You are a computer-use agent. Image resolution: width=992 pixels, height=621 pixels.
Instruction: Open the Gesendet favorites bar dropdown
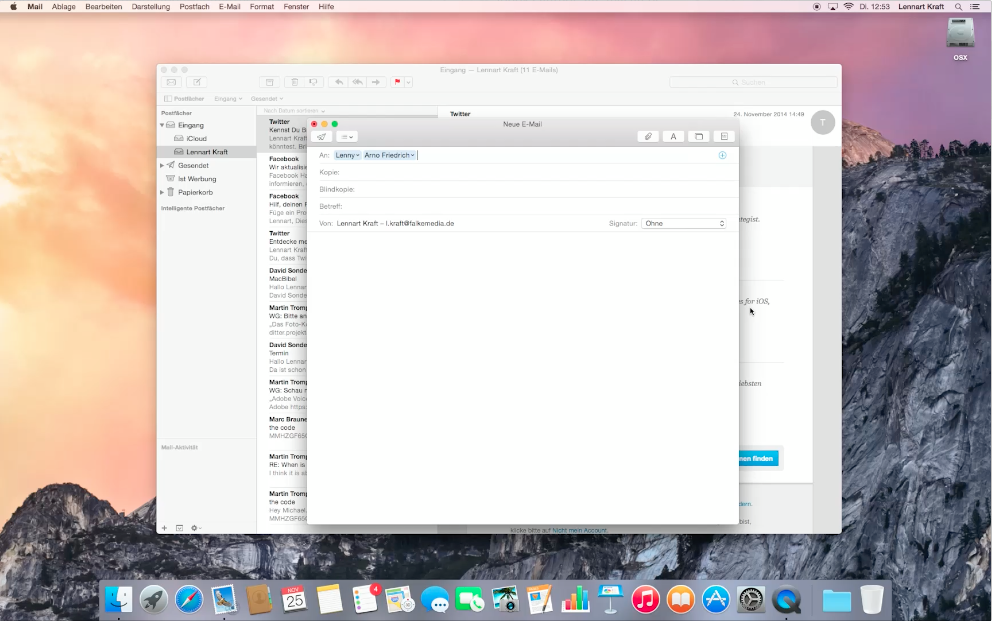tap(267, 99)
